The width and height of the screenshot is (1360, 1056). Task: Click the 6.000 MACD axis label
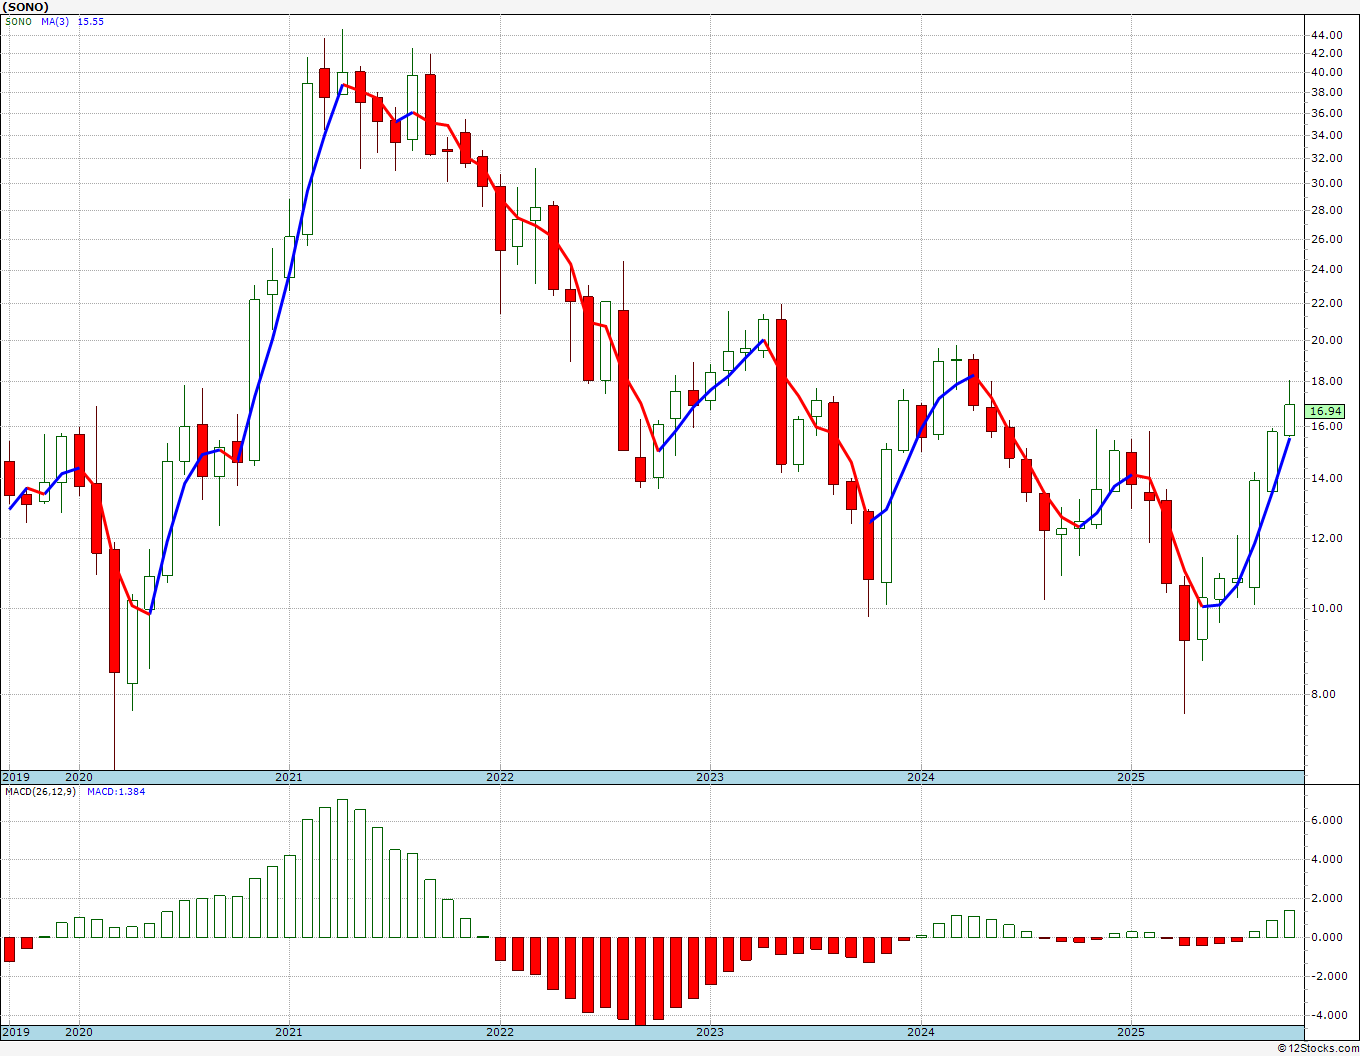(x=1326, y=820)
